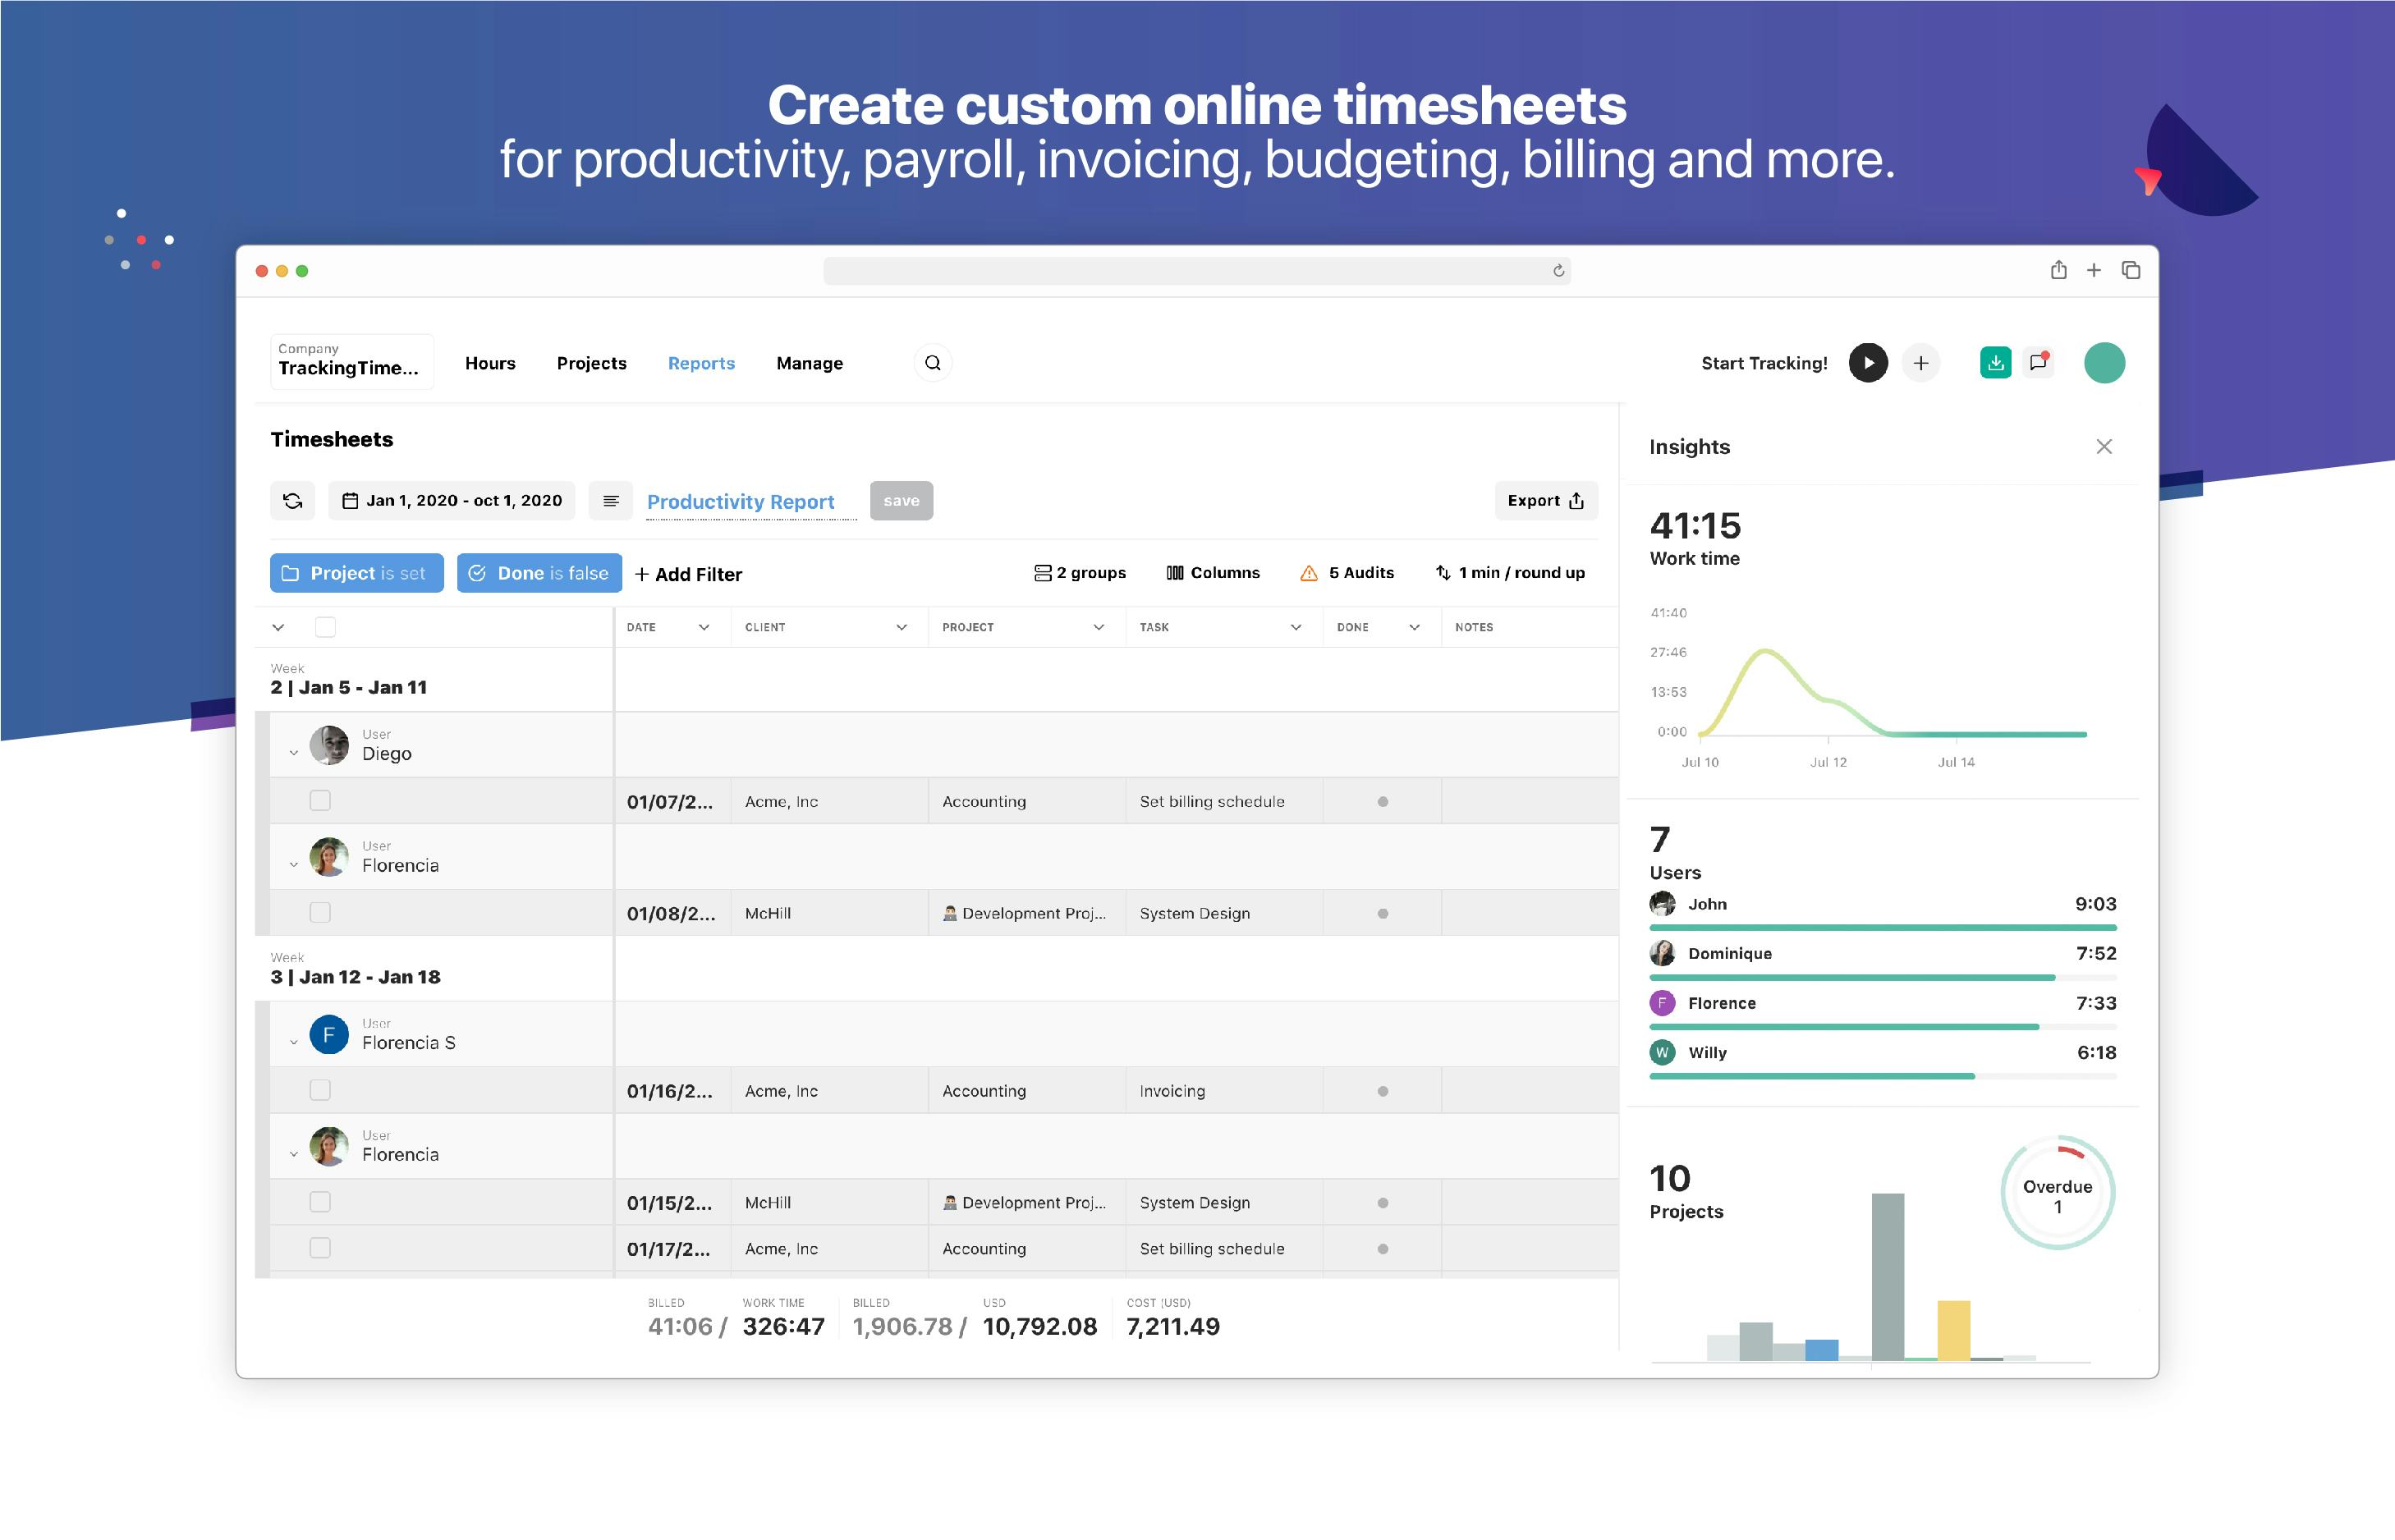
Task: Click Add Filter
Action: [688, 574]
